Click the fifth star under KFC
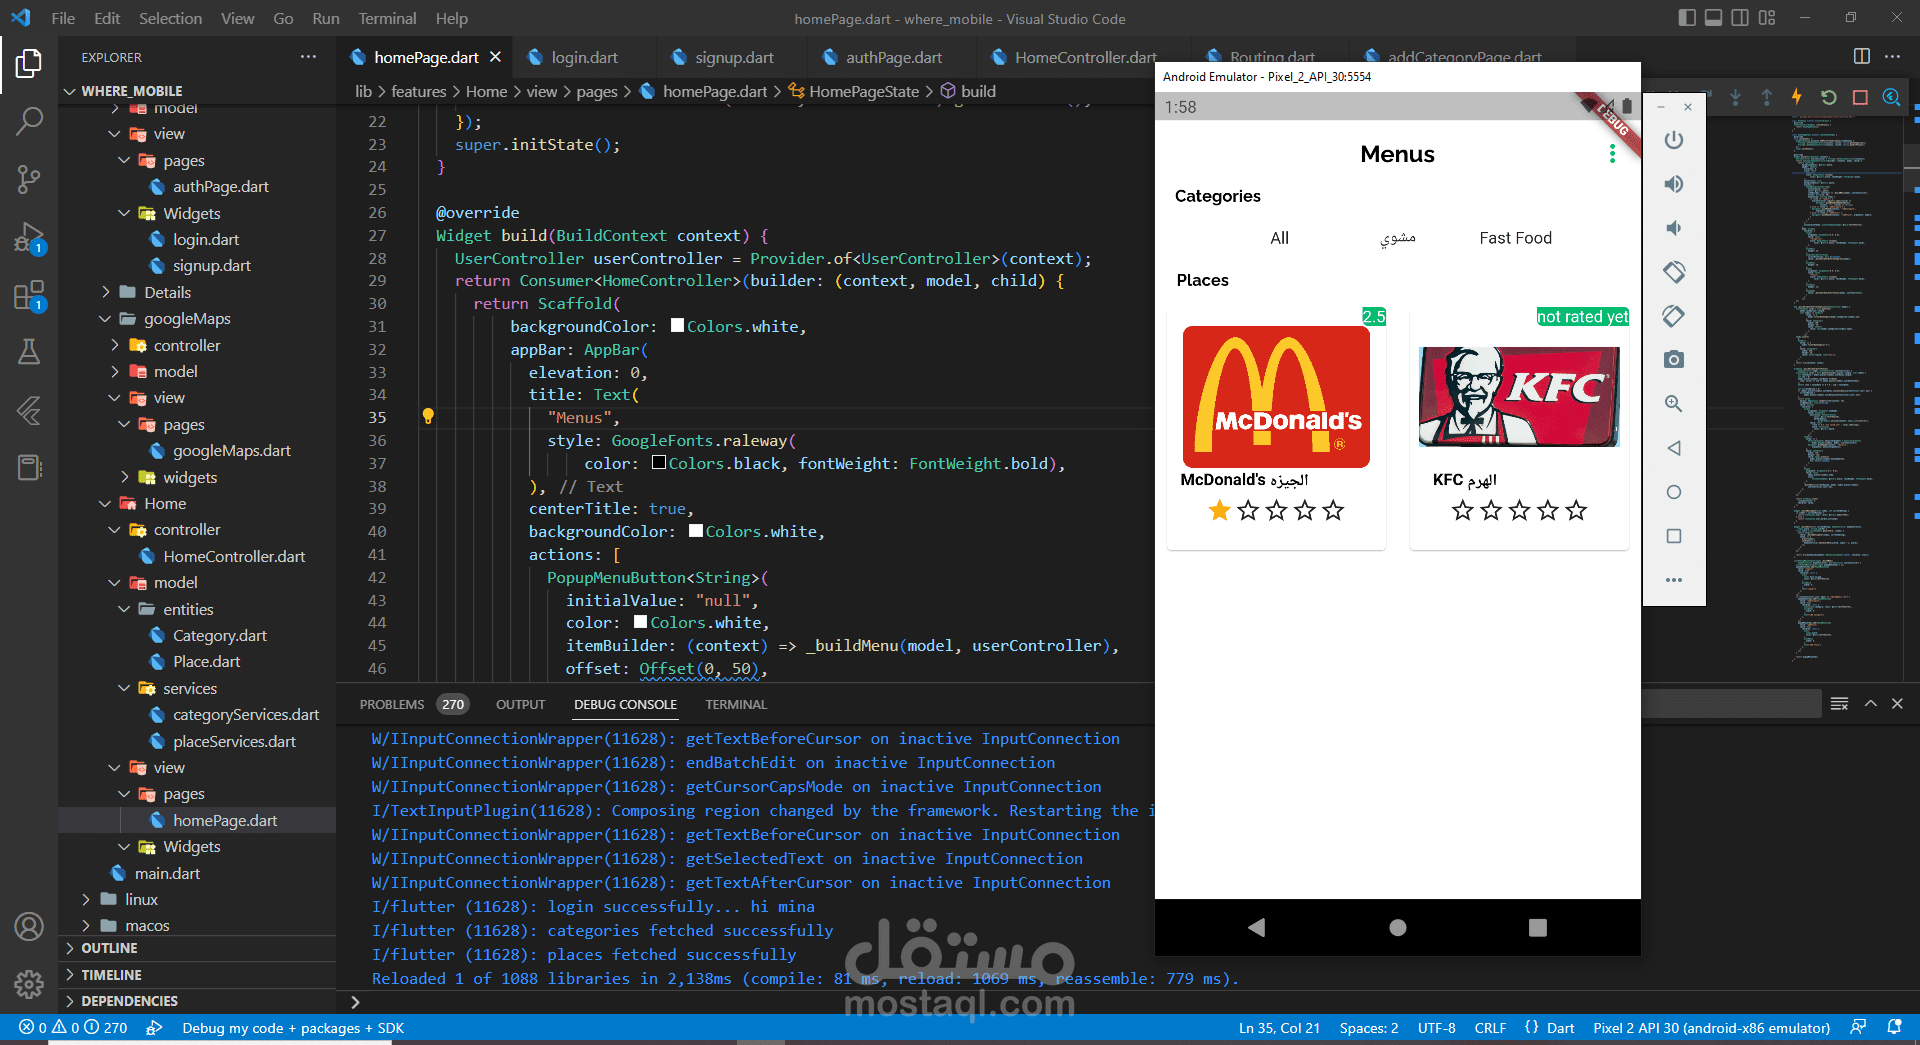1920x1045 pixels. point(1576,511)
